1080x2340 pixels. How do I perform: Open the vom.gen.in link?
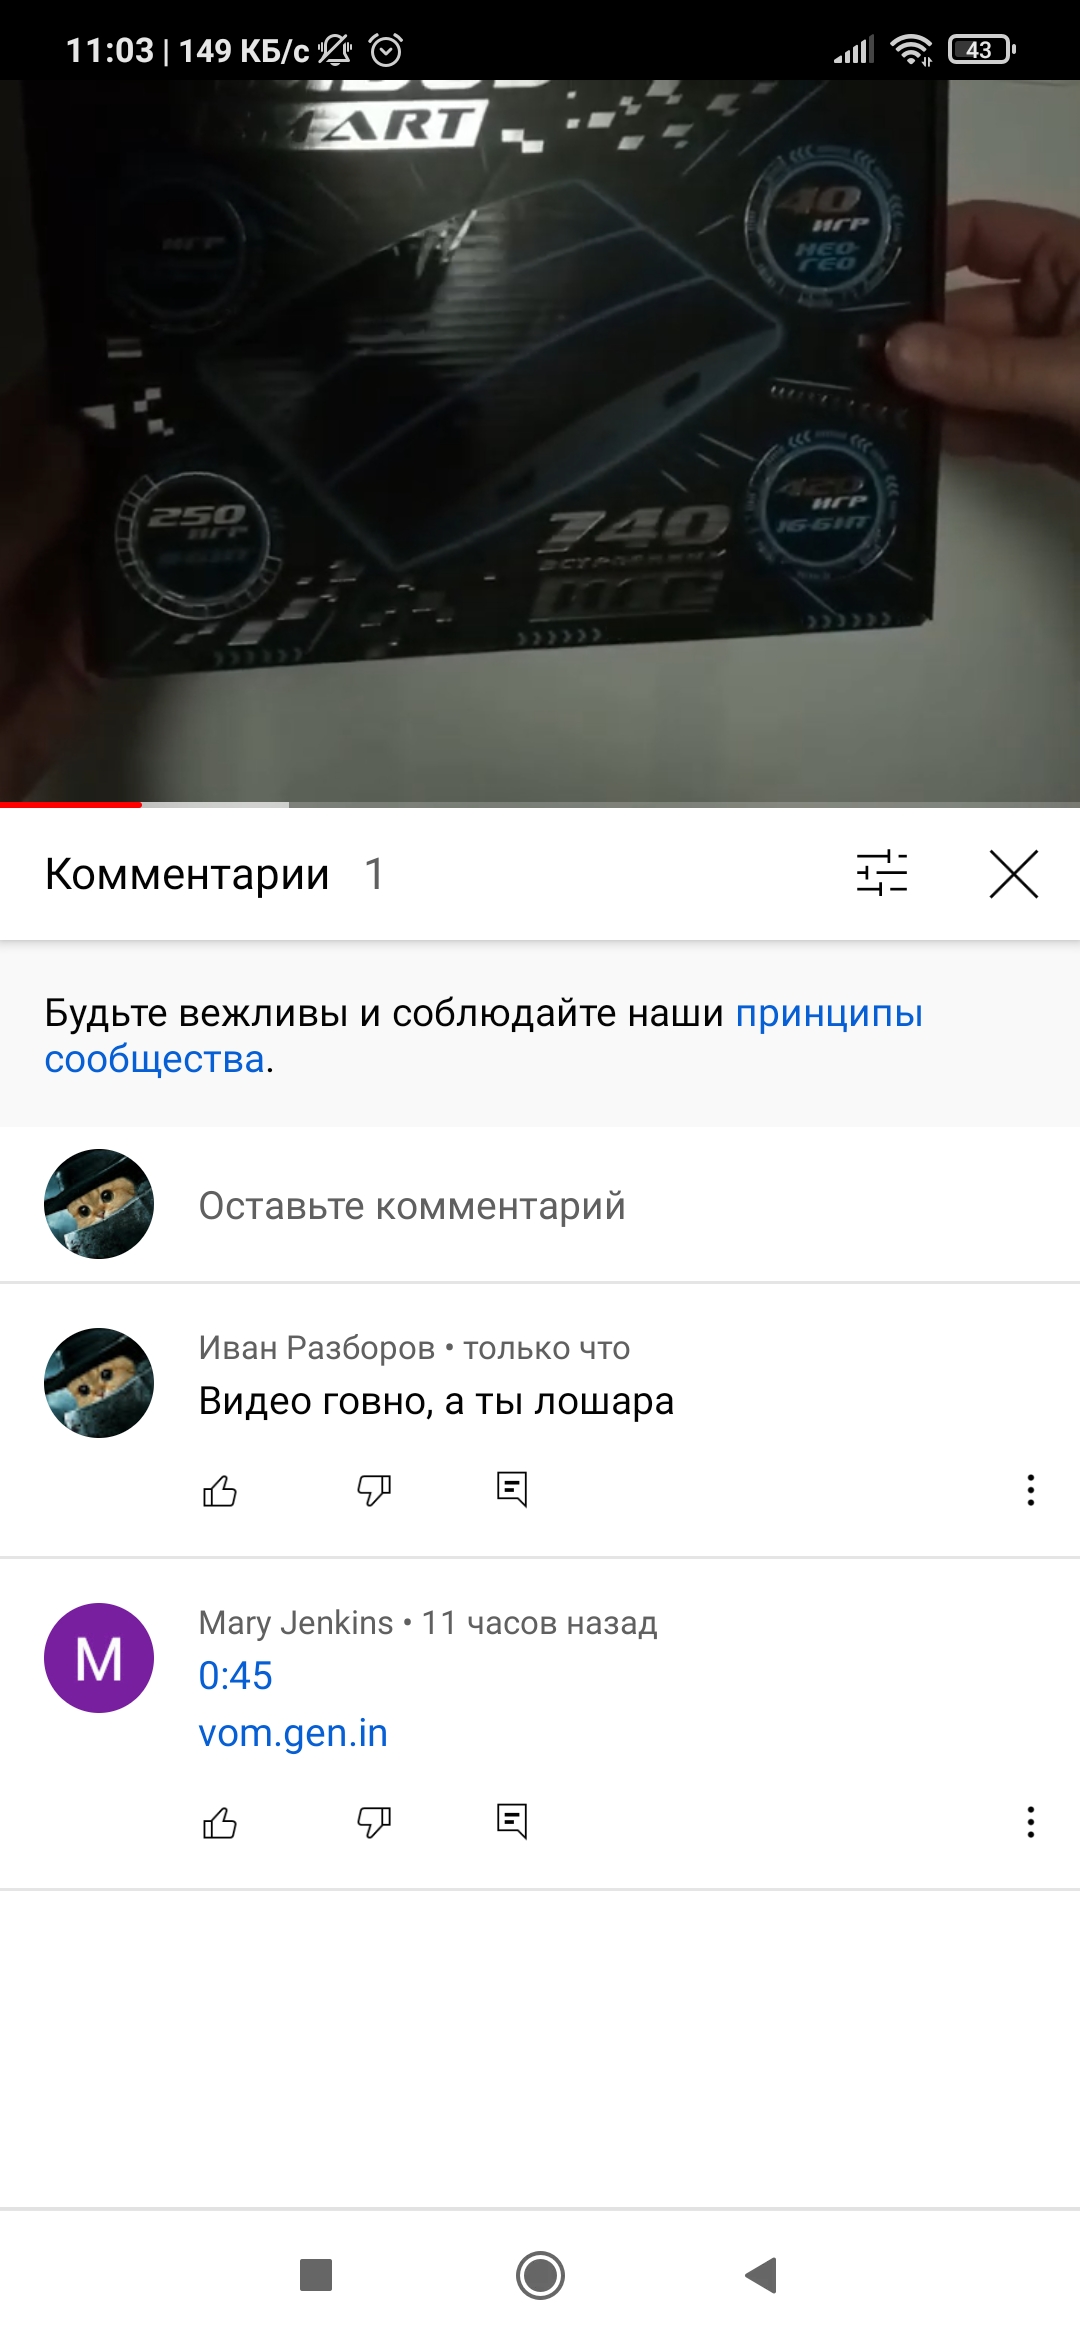[293, 1733]
